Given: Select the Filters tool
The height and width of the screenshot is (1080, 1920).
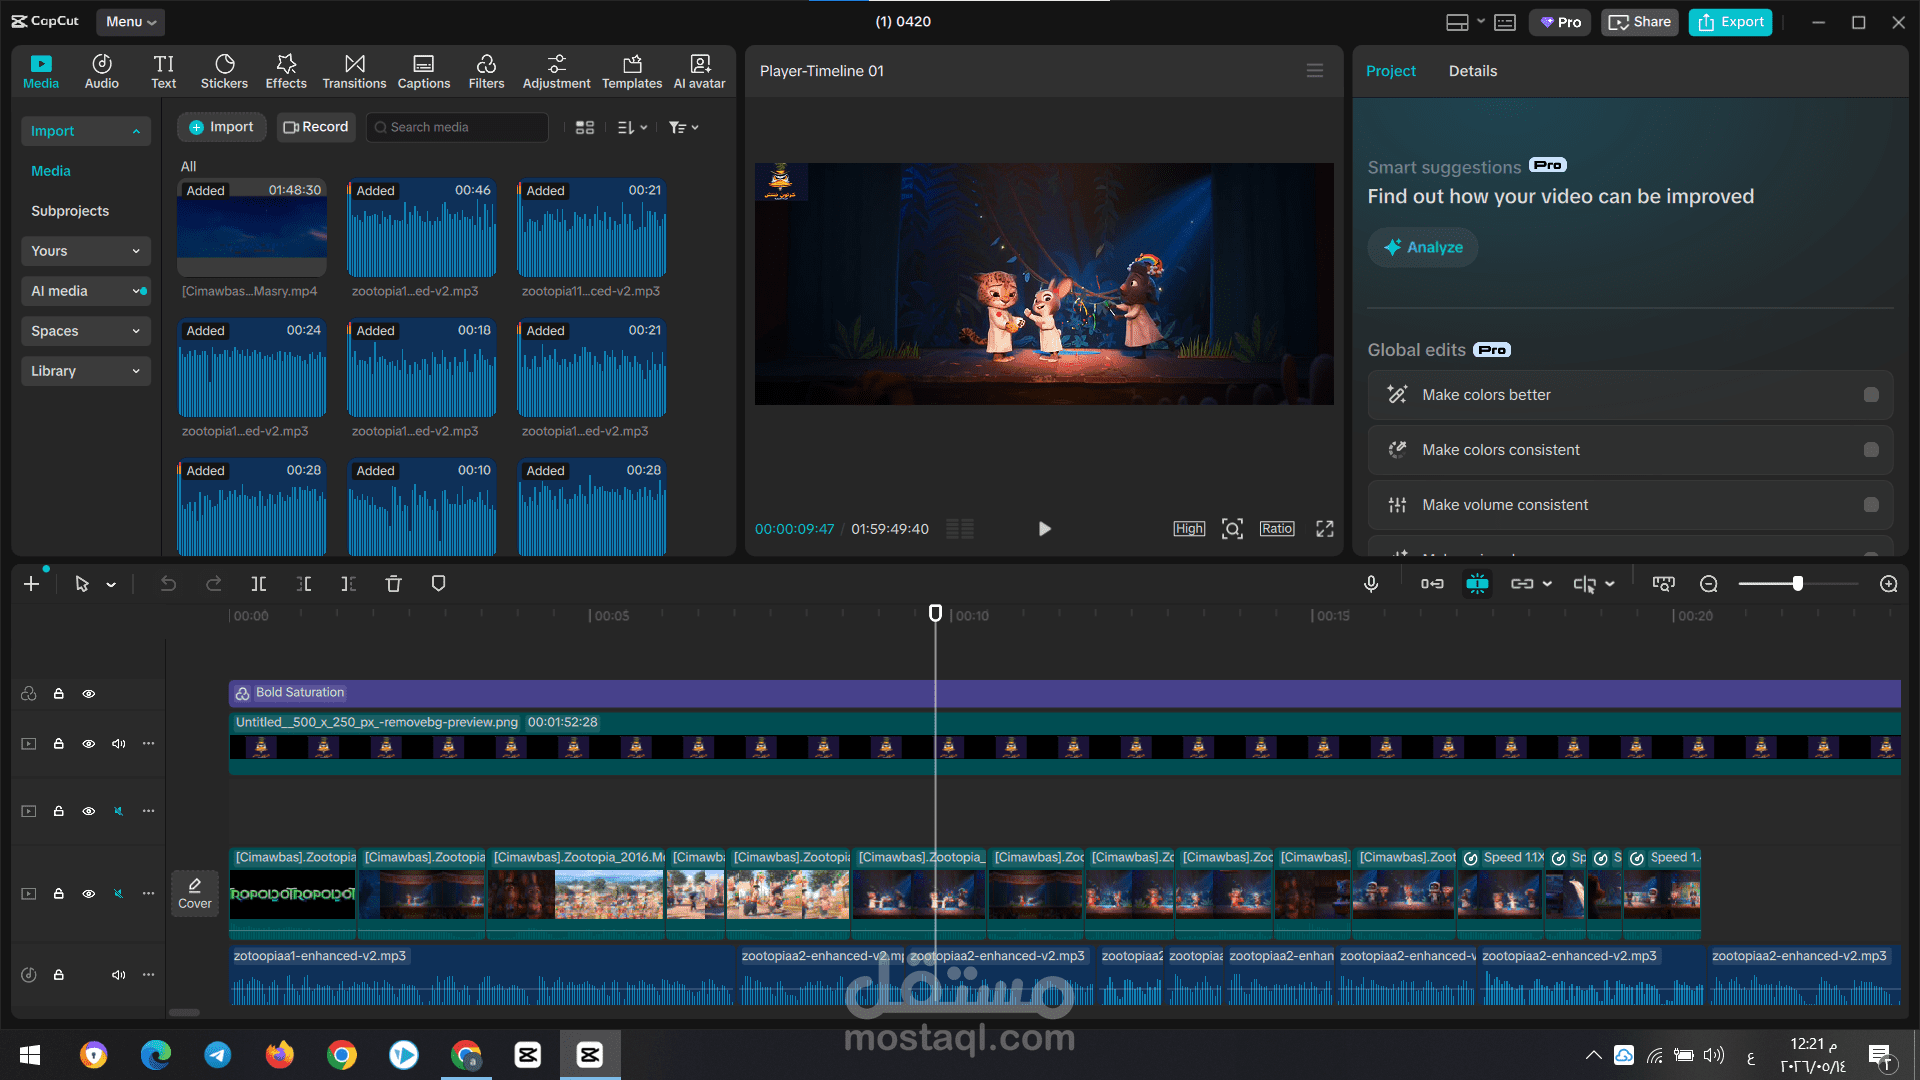Looking at the screenshot, I should tap(486, 71).
